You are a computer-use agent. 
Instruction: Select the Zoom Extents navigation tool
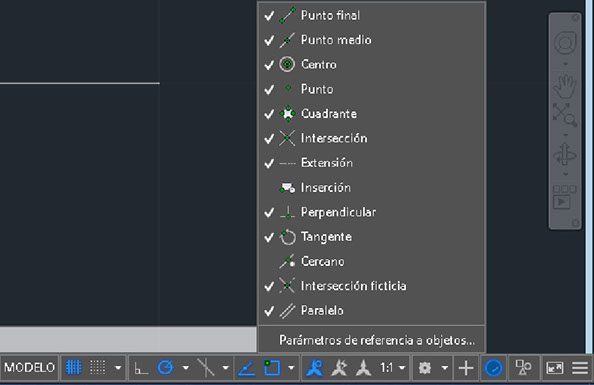click(x=565, y=114)
